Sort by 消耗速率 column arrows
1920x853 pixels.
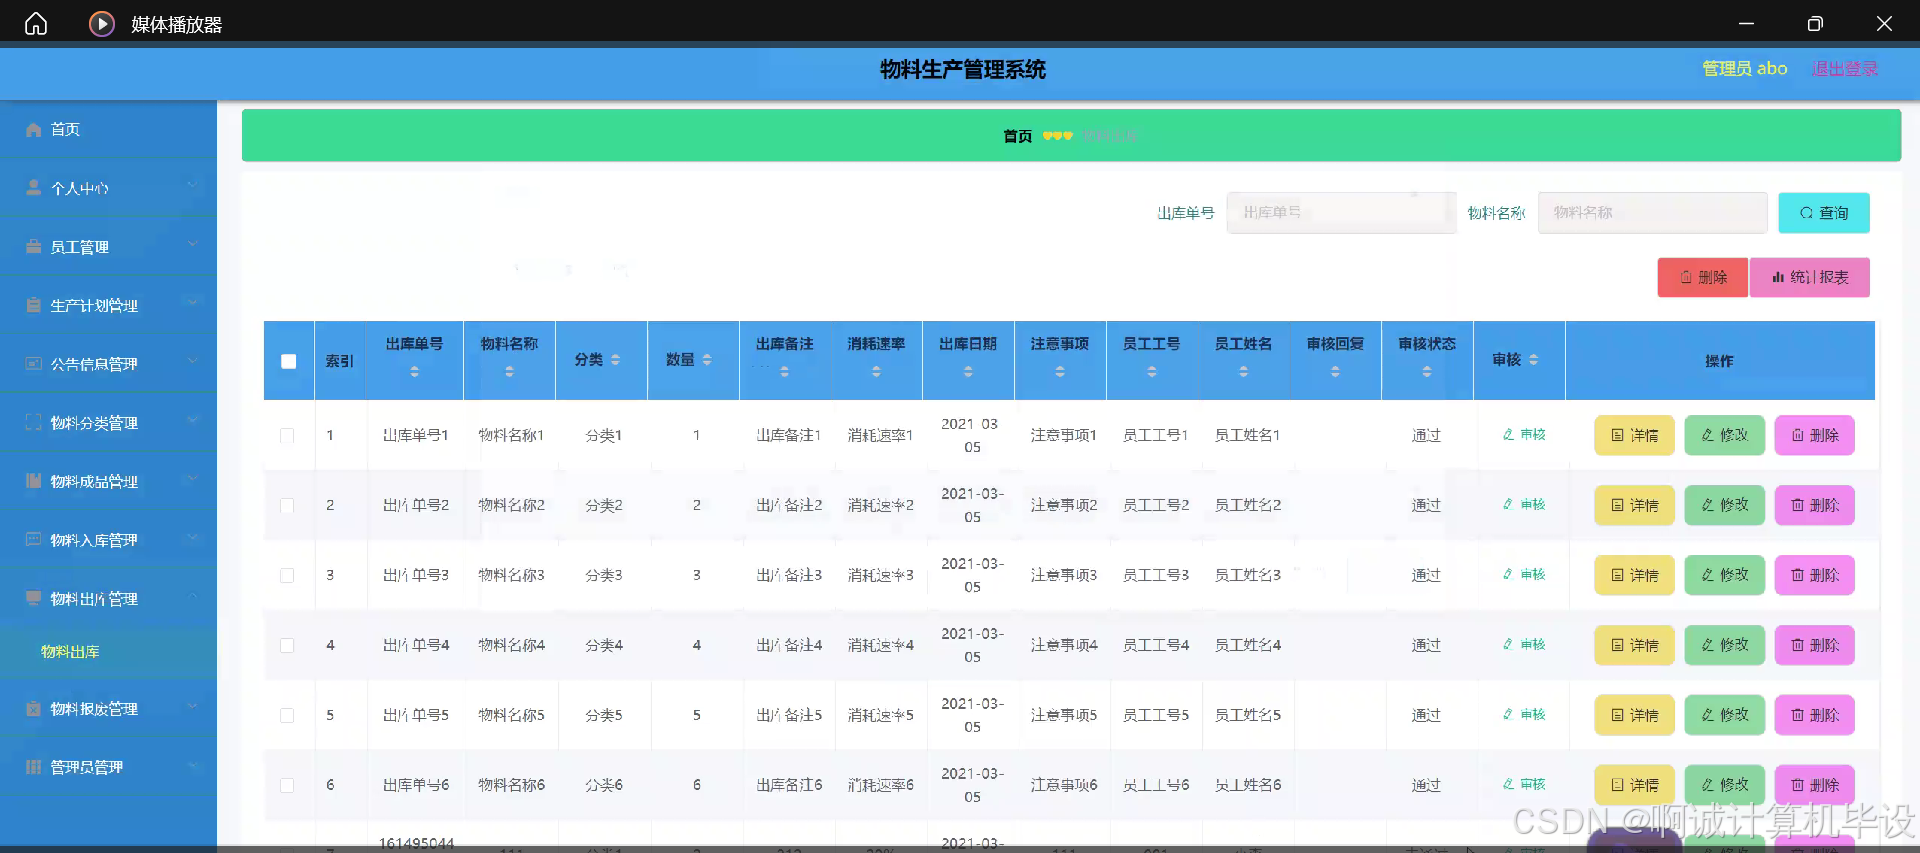click(x=876, y=372)
